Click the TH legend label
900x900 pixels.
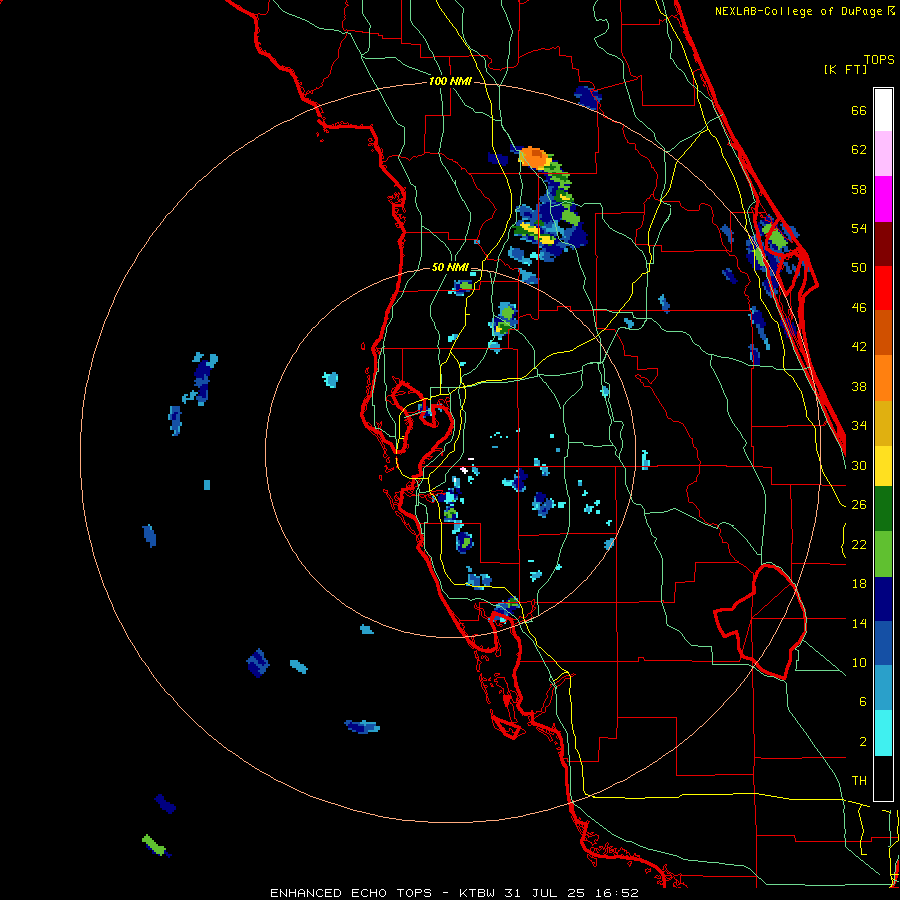point(859,781)
